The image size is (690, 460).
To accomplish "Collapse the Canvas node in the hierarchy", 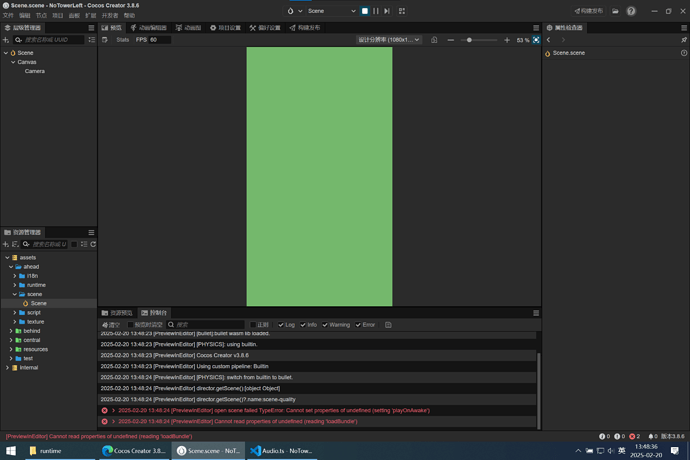I will pos(13,62).
